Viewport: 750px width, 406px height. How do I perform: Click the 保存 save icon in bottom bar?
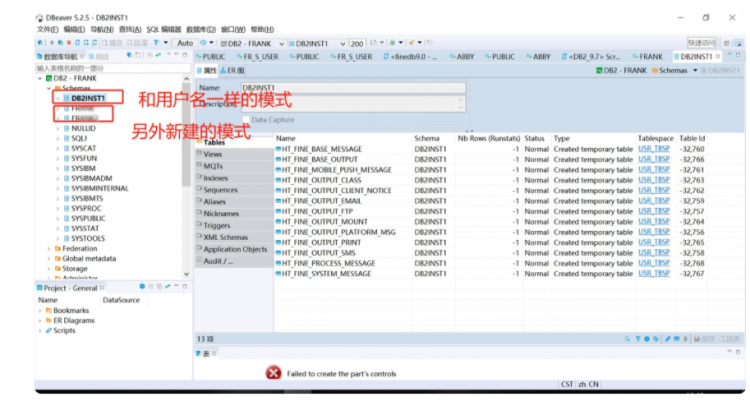[704, 339]
